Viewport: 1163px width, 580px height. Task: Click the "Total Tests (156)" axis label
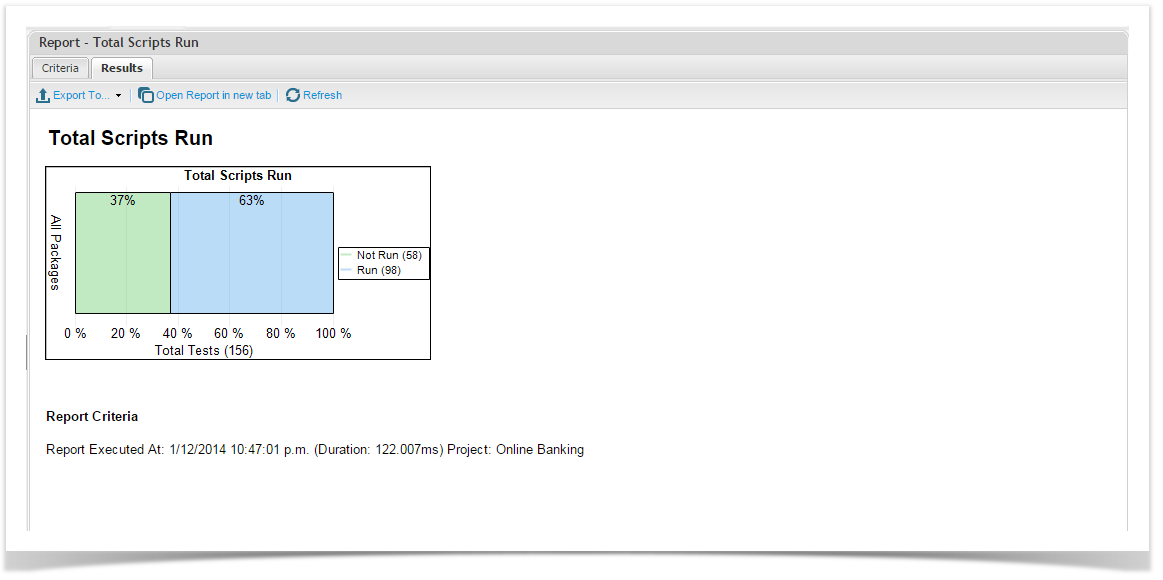pyautogui.click(x=204, y=351)
